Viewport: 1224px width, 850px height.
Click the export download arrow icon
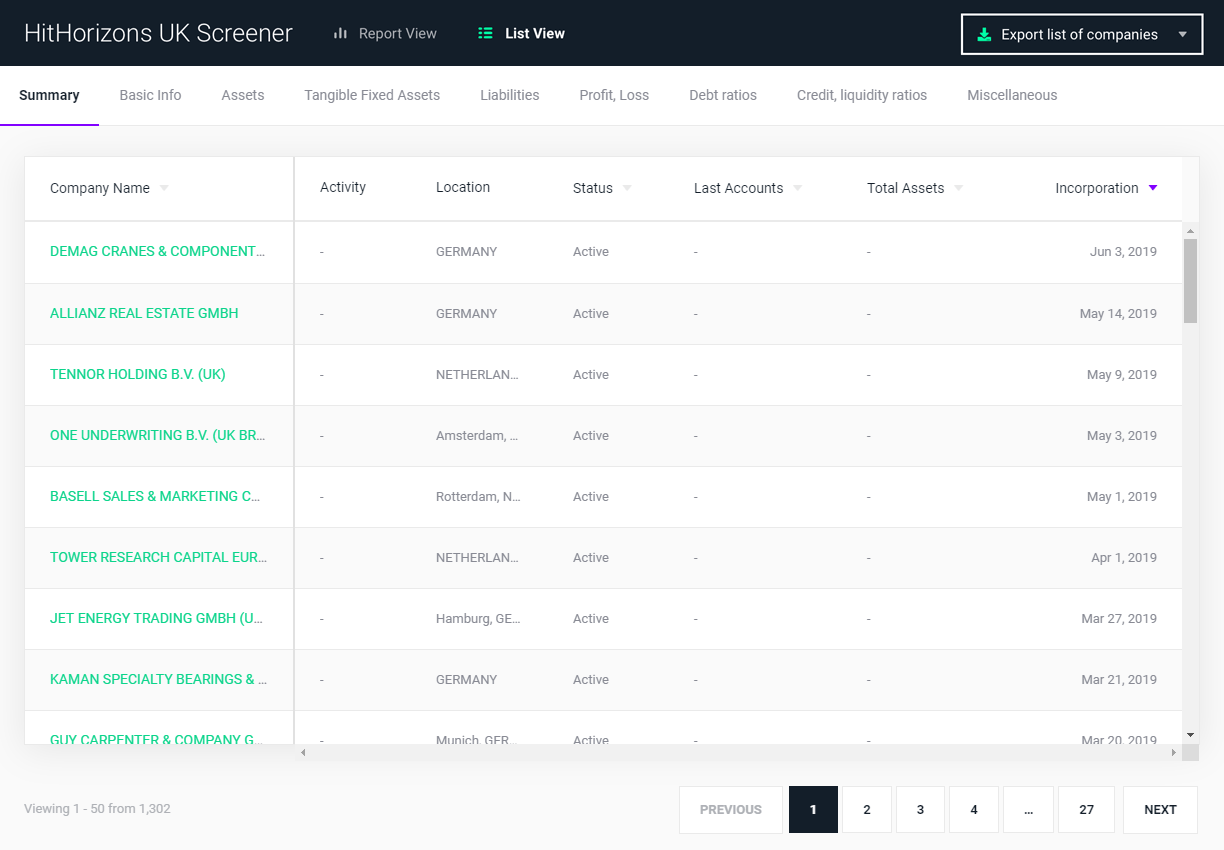click(x=984, y=34)
